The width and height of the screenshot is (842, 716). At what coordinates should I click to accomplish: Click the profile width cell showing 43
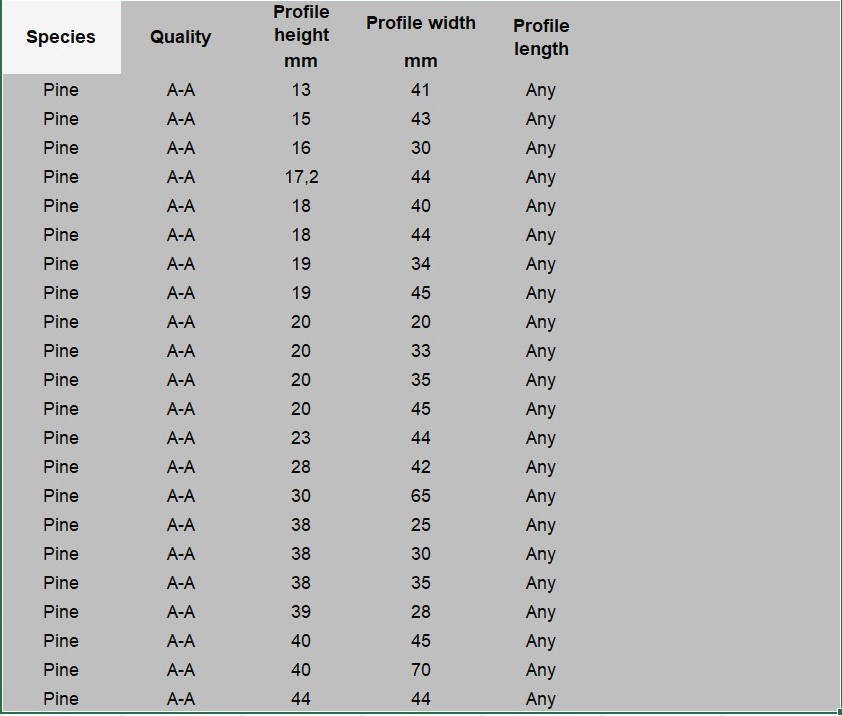(421, 119)
